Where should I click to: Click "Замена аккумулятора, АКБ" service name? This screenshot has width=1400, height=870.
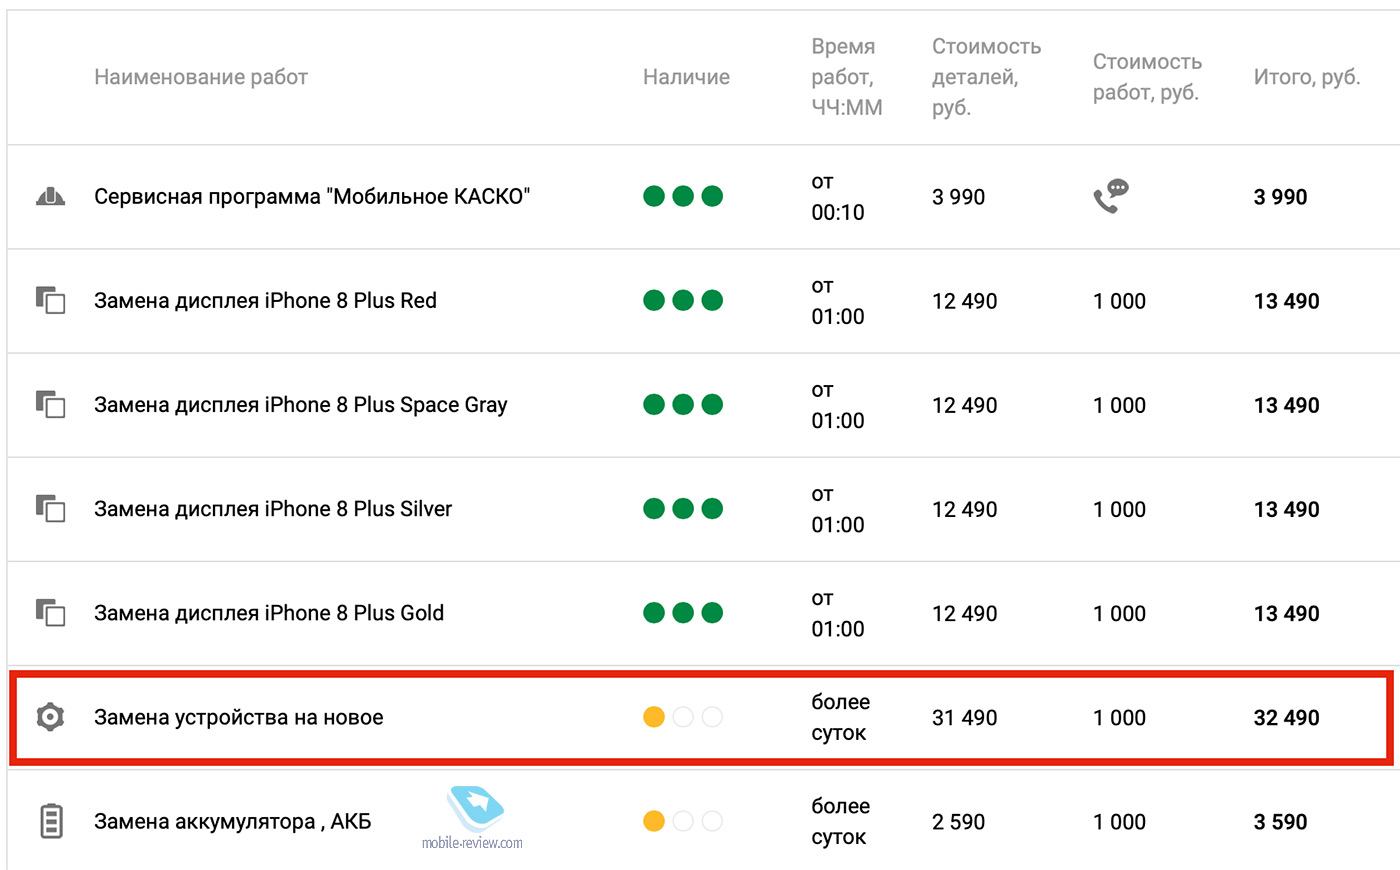click(x=232, y=822)
